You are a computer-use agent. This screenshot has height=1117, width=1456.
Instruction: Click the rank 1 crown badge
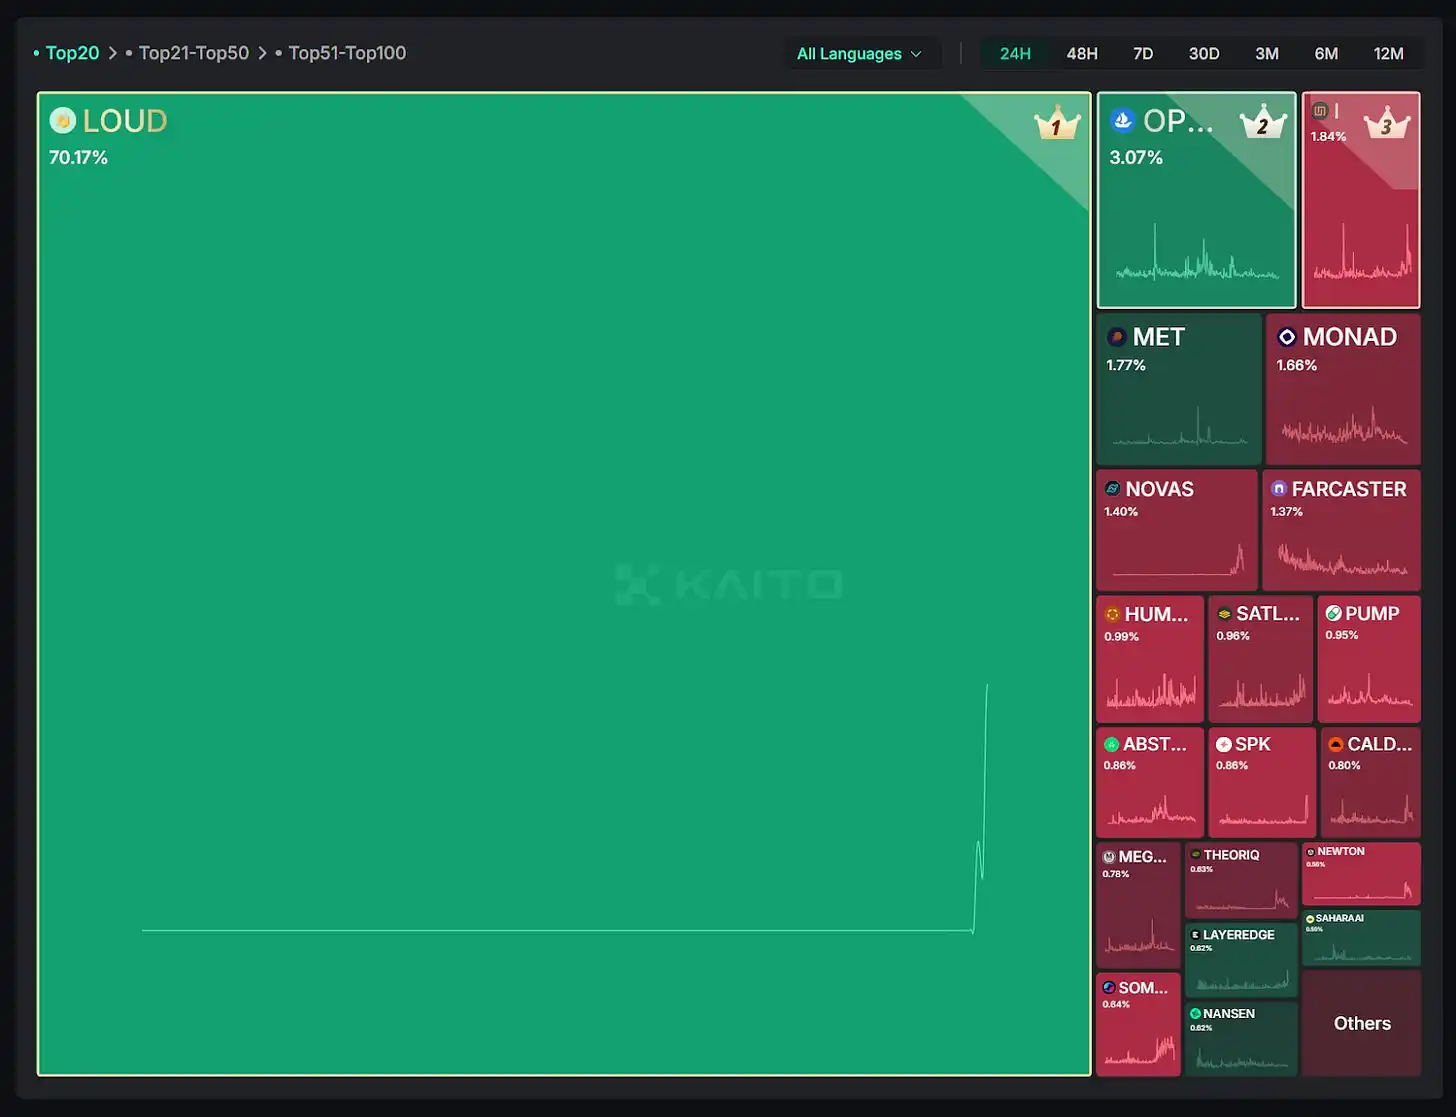coord(1057,124)
